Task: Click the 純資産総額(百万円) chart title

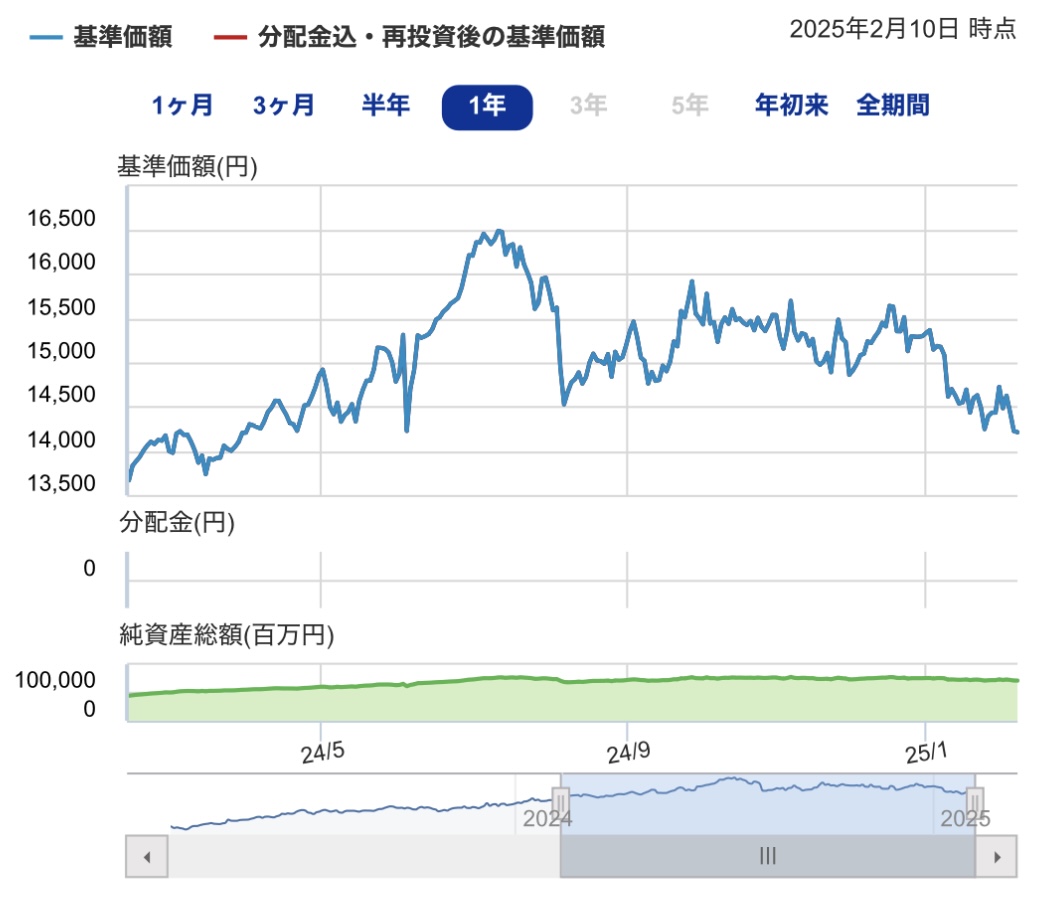Action: point(226,634)
